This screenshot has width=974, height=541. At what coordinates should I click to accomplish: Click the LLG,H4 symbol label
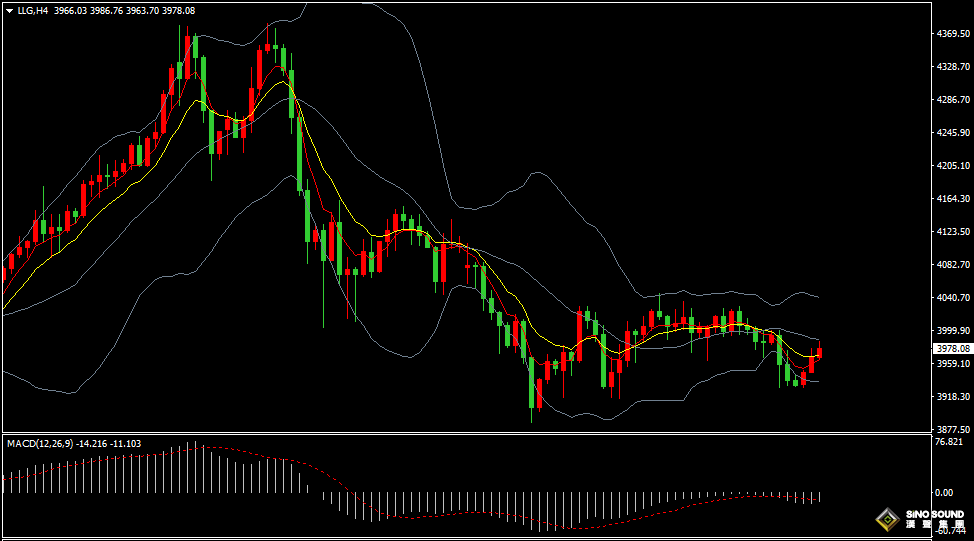(34, 10)
